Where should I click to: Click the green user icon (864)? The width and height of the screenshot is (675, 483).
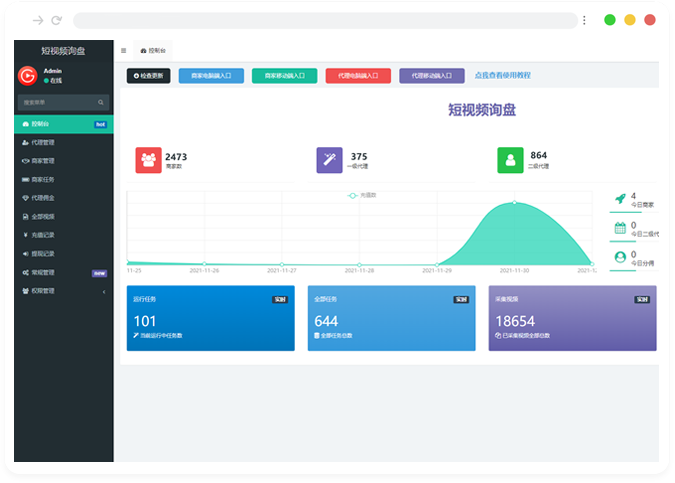coord(511,160)
